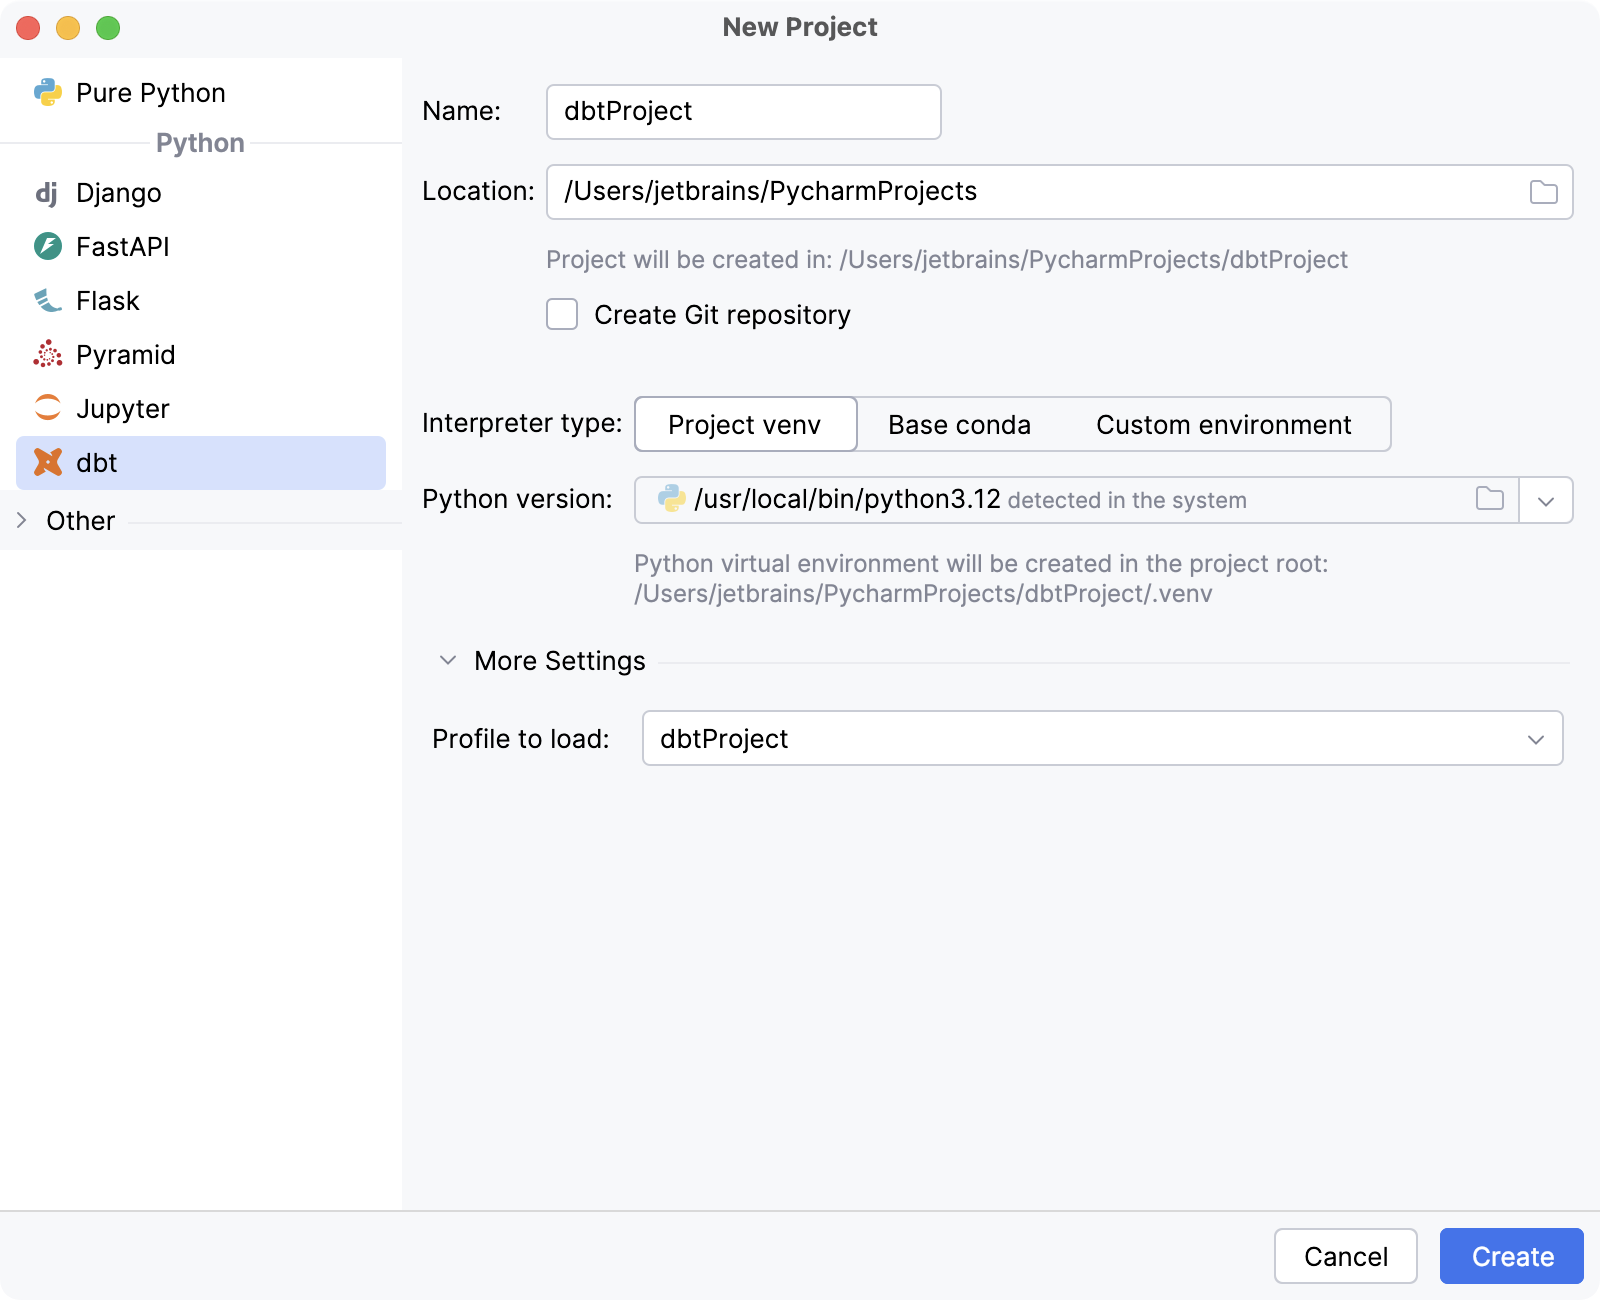Browse for location using folder icon
Screen dimensions: 1600x1300
point(1543,192)
